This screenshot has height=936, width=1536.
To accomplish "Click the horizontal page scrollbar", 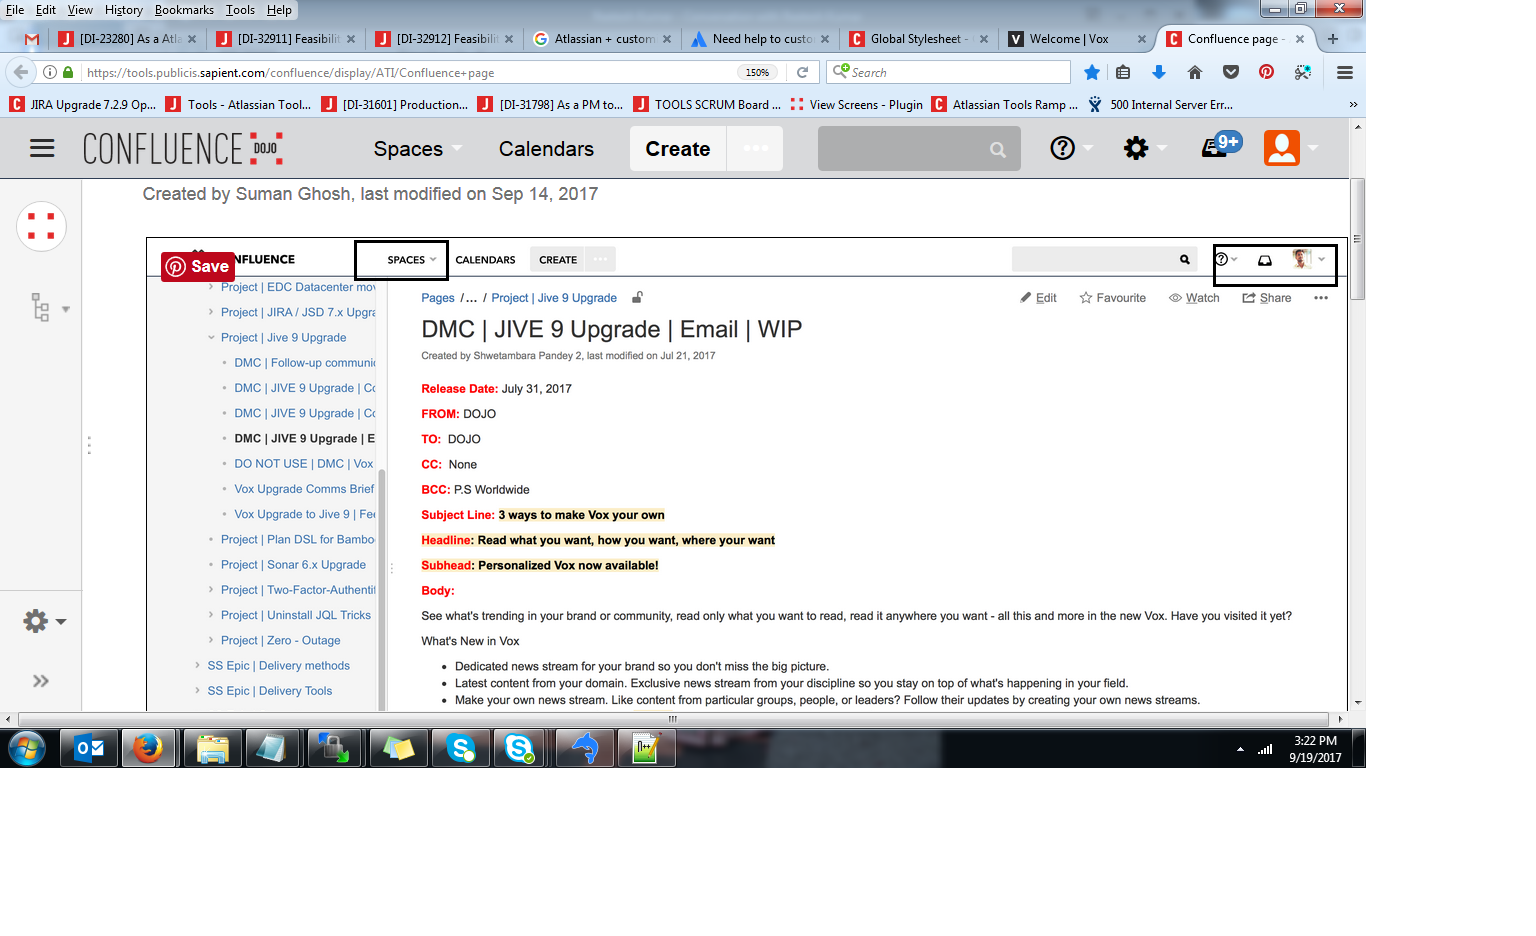I will pyautogui.click(x=673, y=719).
